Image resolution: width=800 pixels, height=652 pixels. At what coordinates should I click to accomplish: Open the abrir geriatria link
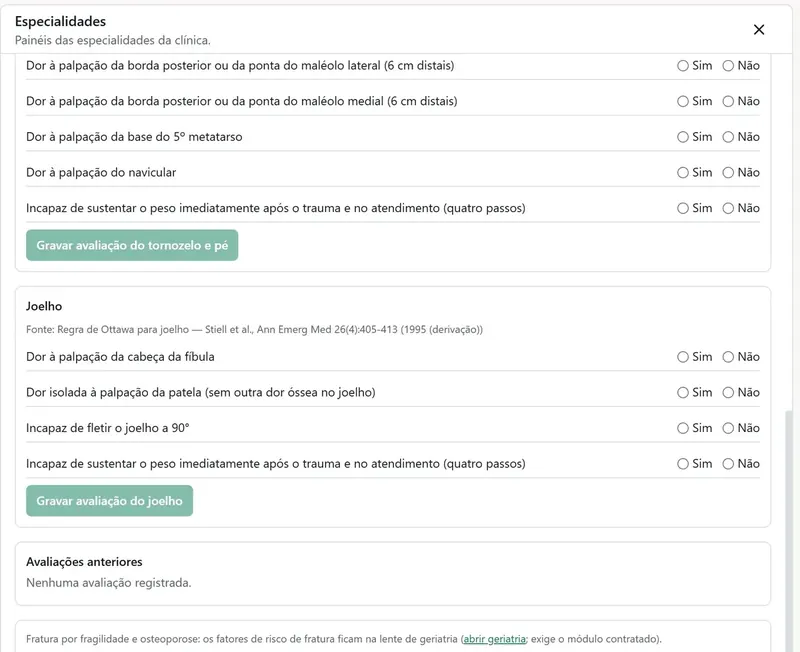pos(494,639)
